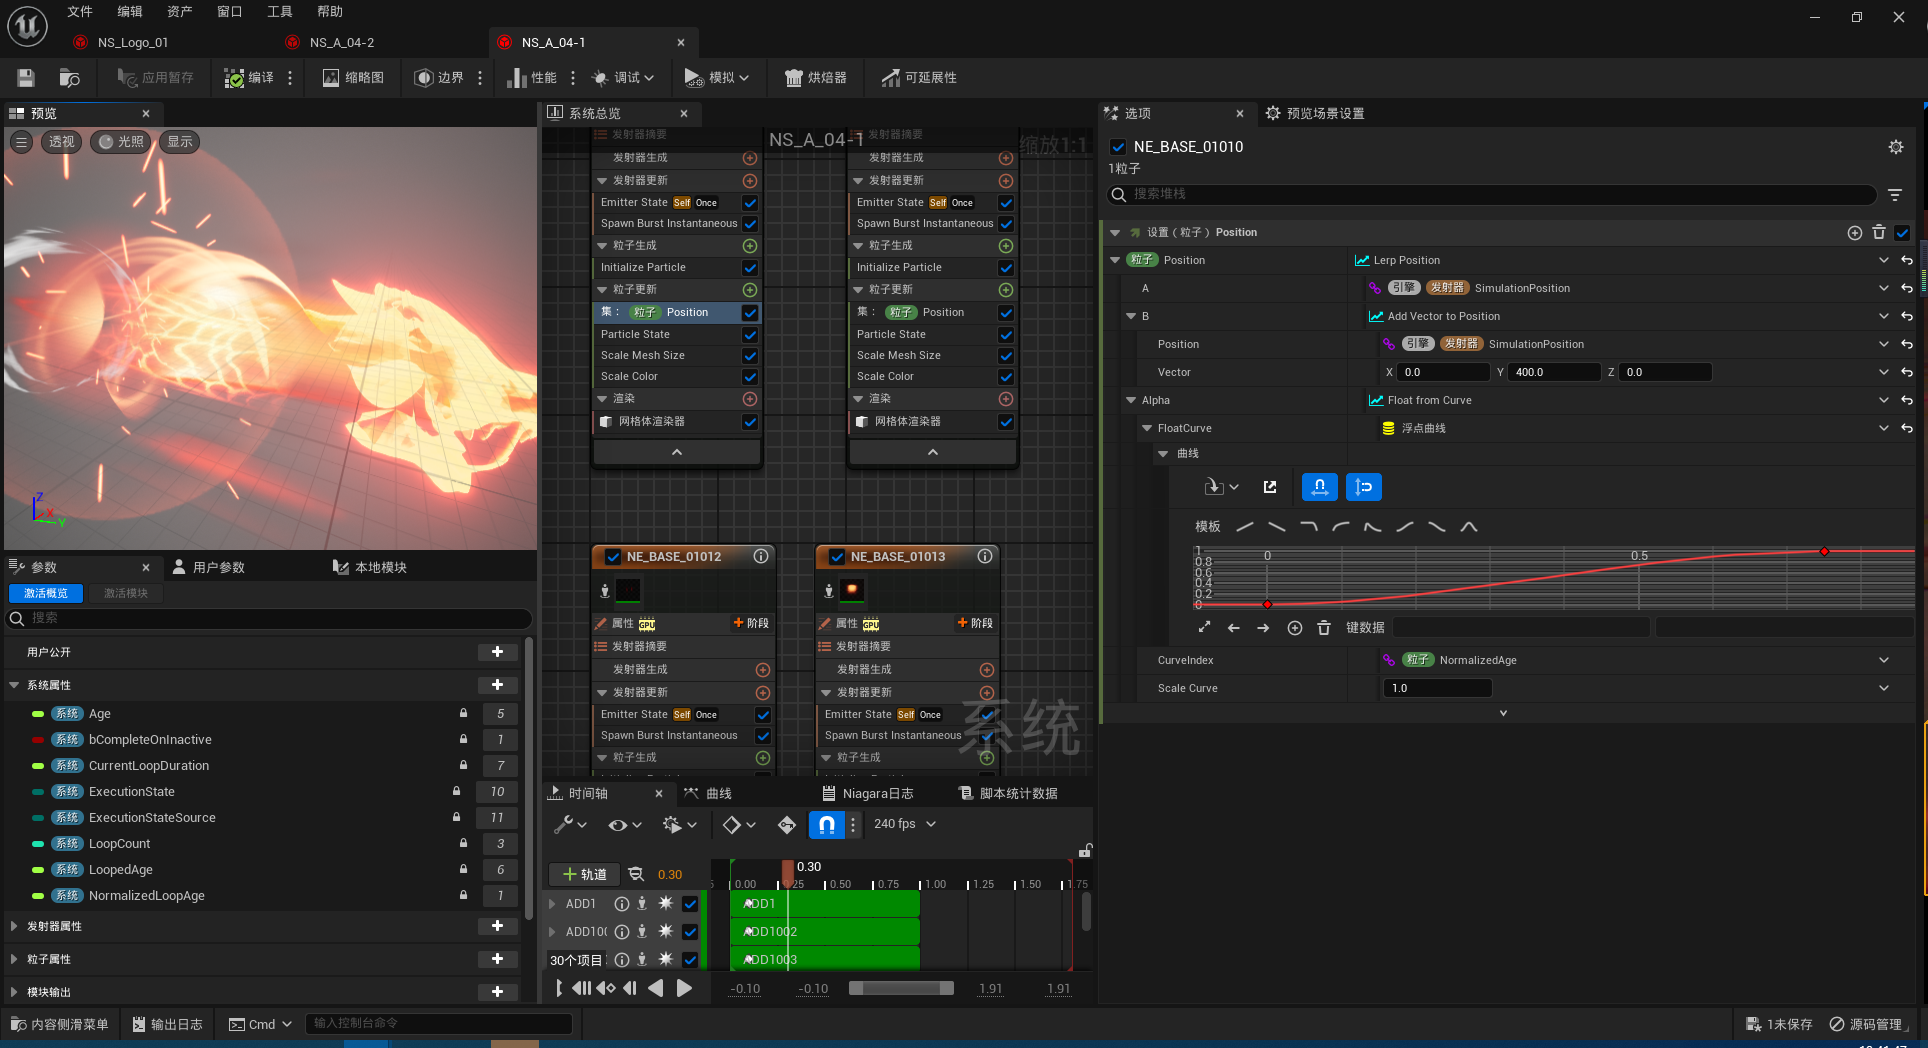Click the 透视 viewport button
Screen dimensions: 1928x1048
pos(62,142)
